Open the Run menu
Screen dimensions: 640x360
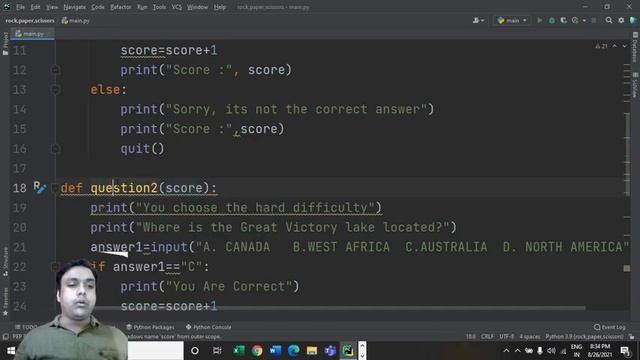[142, 7]
